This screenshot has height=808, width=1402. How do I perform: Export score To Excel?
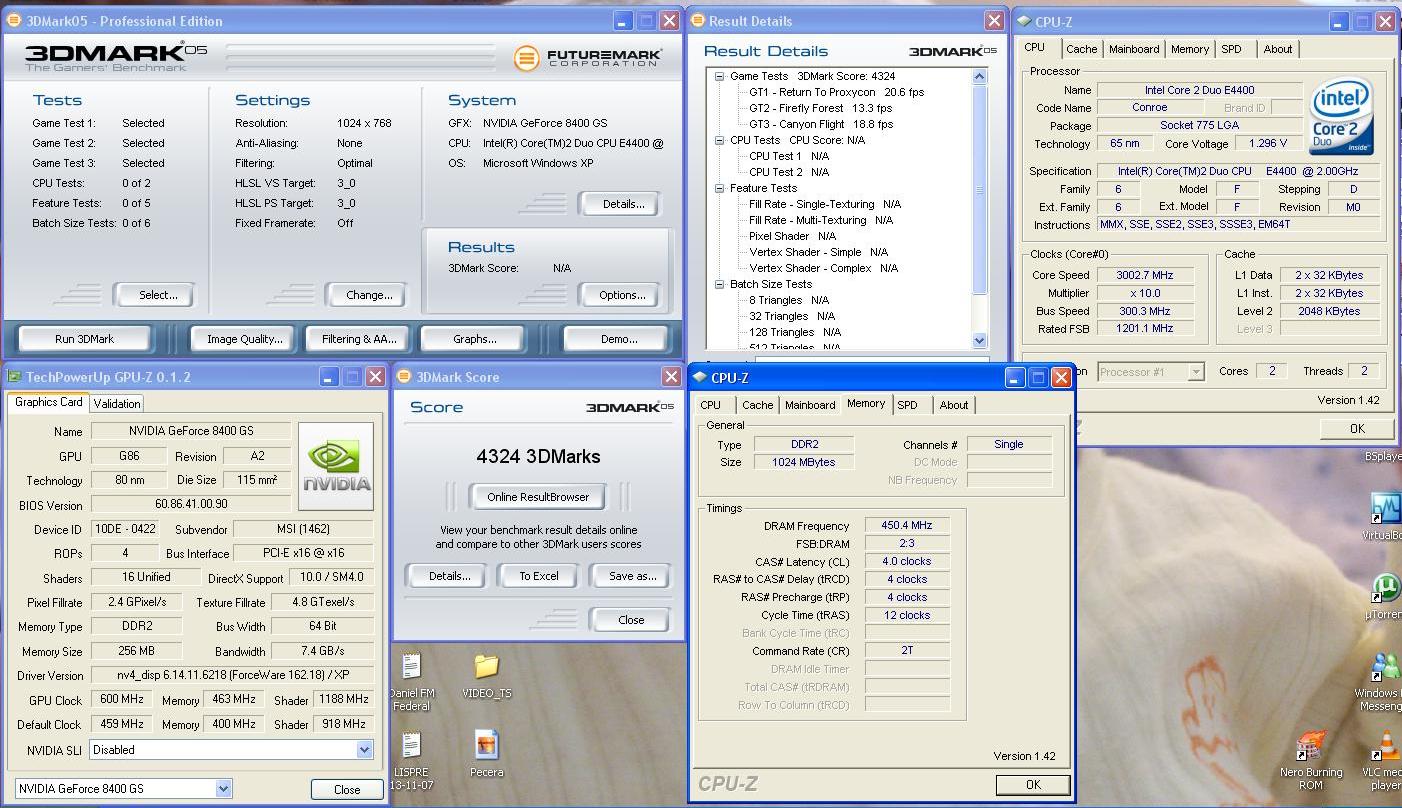pos(538,576)
